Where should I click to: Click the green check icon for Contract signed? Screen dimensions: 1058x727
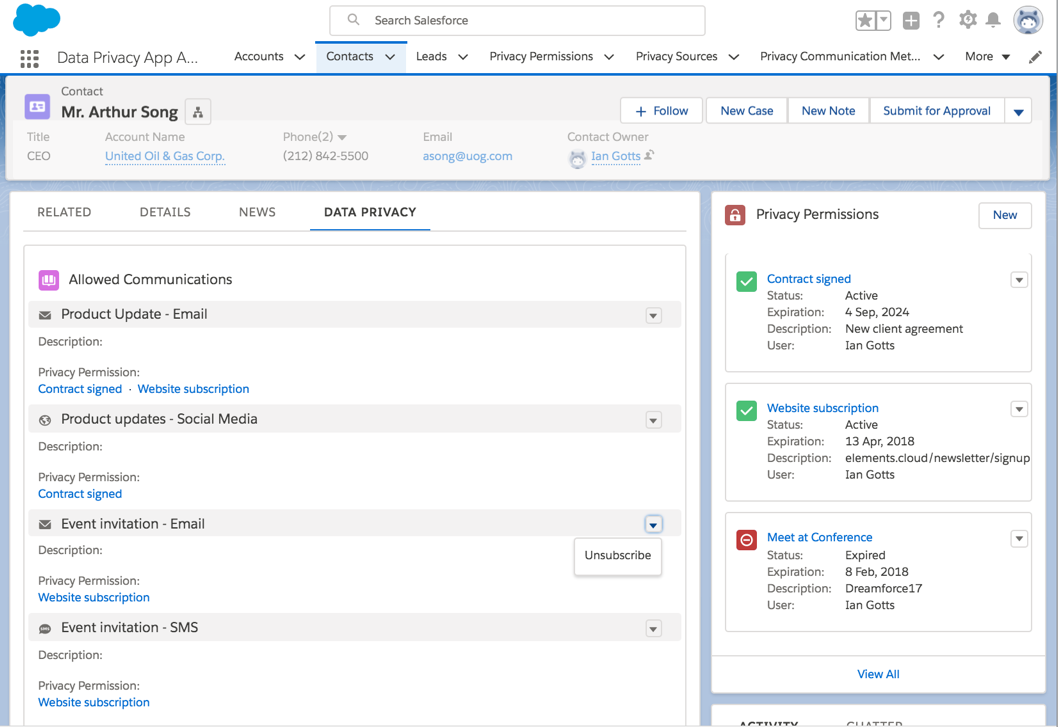click(746, 281)
